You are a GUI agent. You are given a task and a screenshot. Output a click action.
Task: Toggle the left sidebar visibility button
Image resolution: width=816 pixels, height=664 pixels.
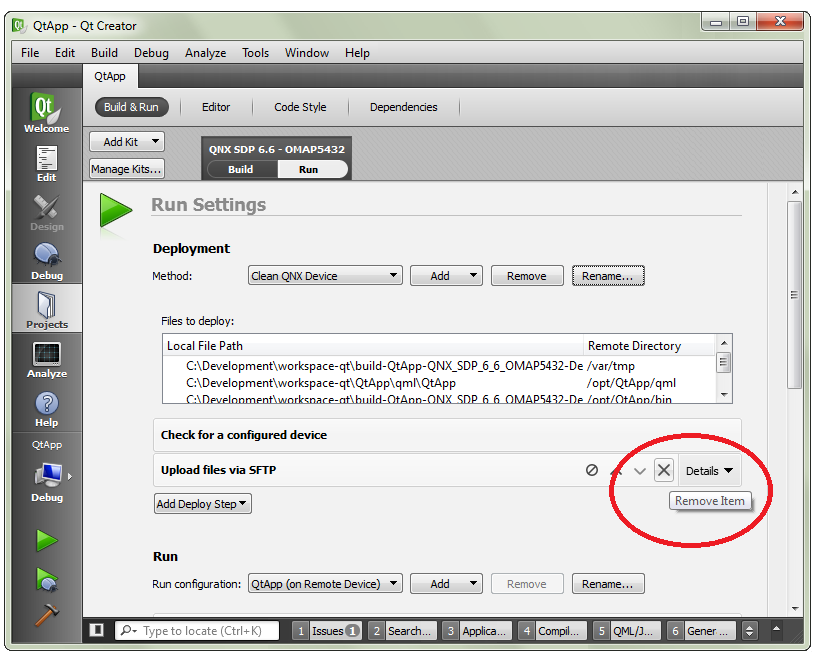(97, 630)
